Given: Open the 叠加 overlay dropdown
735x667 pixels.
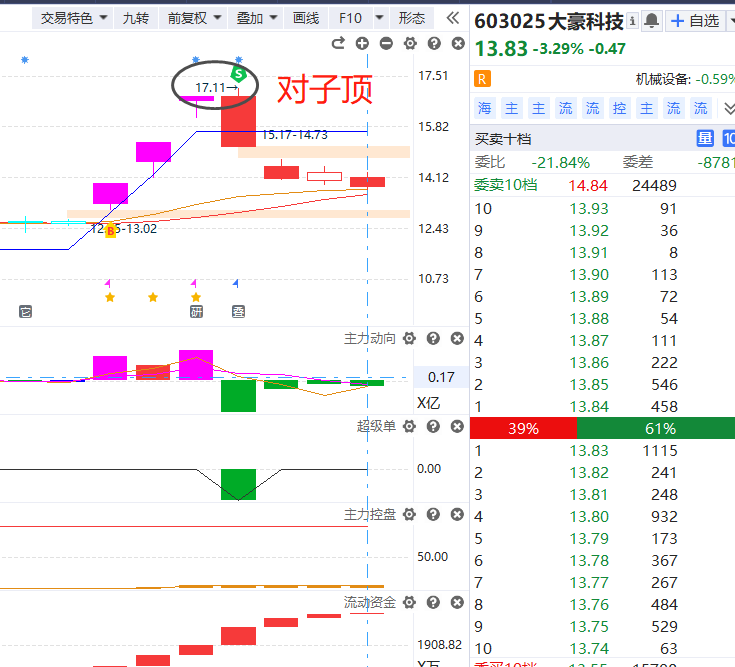Looking at the screenshot, I should pos(256,18).
